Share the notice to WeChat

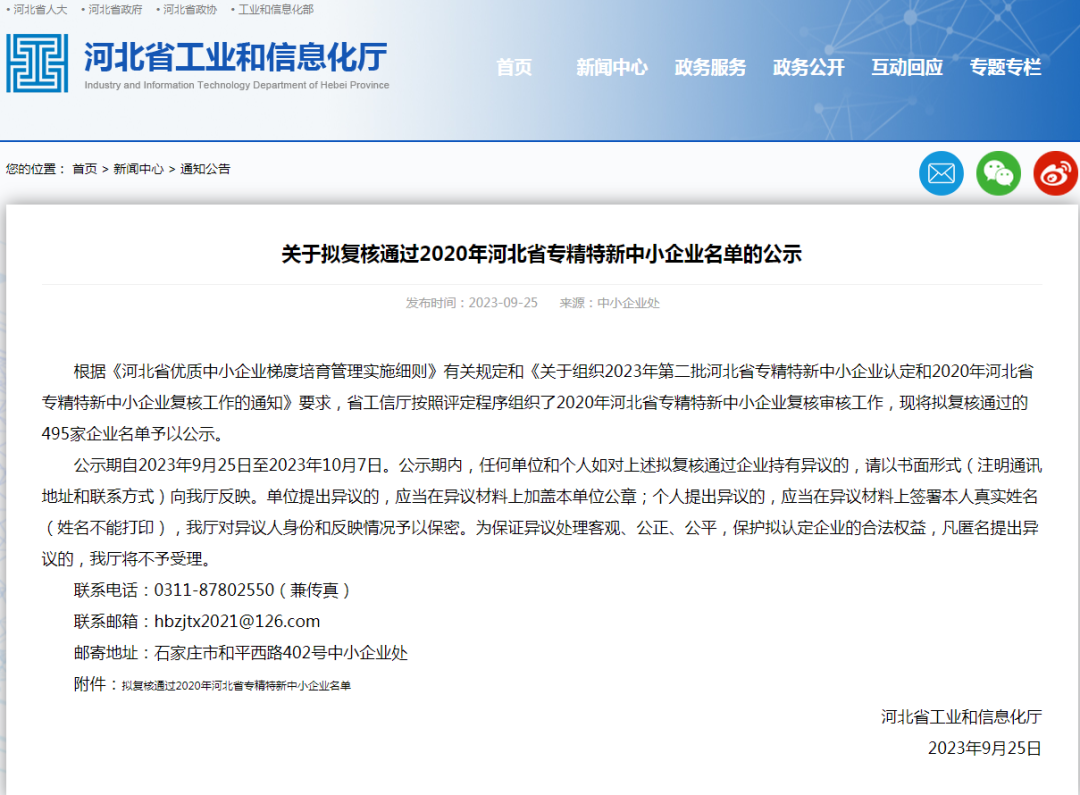click(x=998, y=173)
